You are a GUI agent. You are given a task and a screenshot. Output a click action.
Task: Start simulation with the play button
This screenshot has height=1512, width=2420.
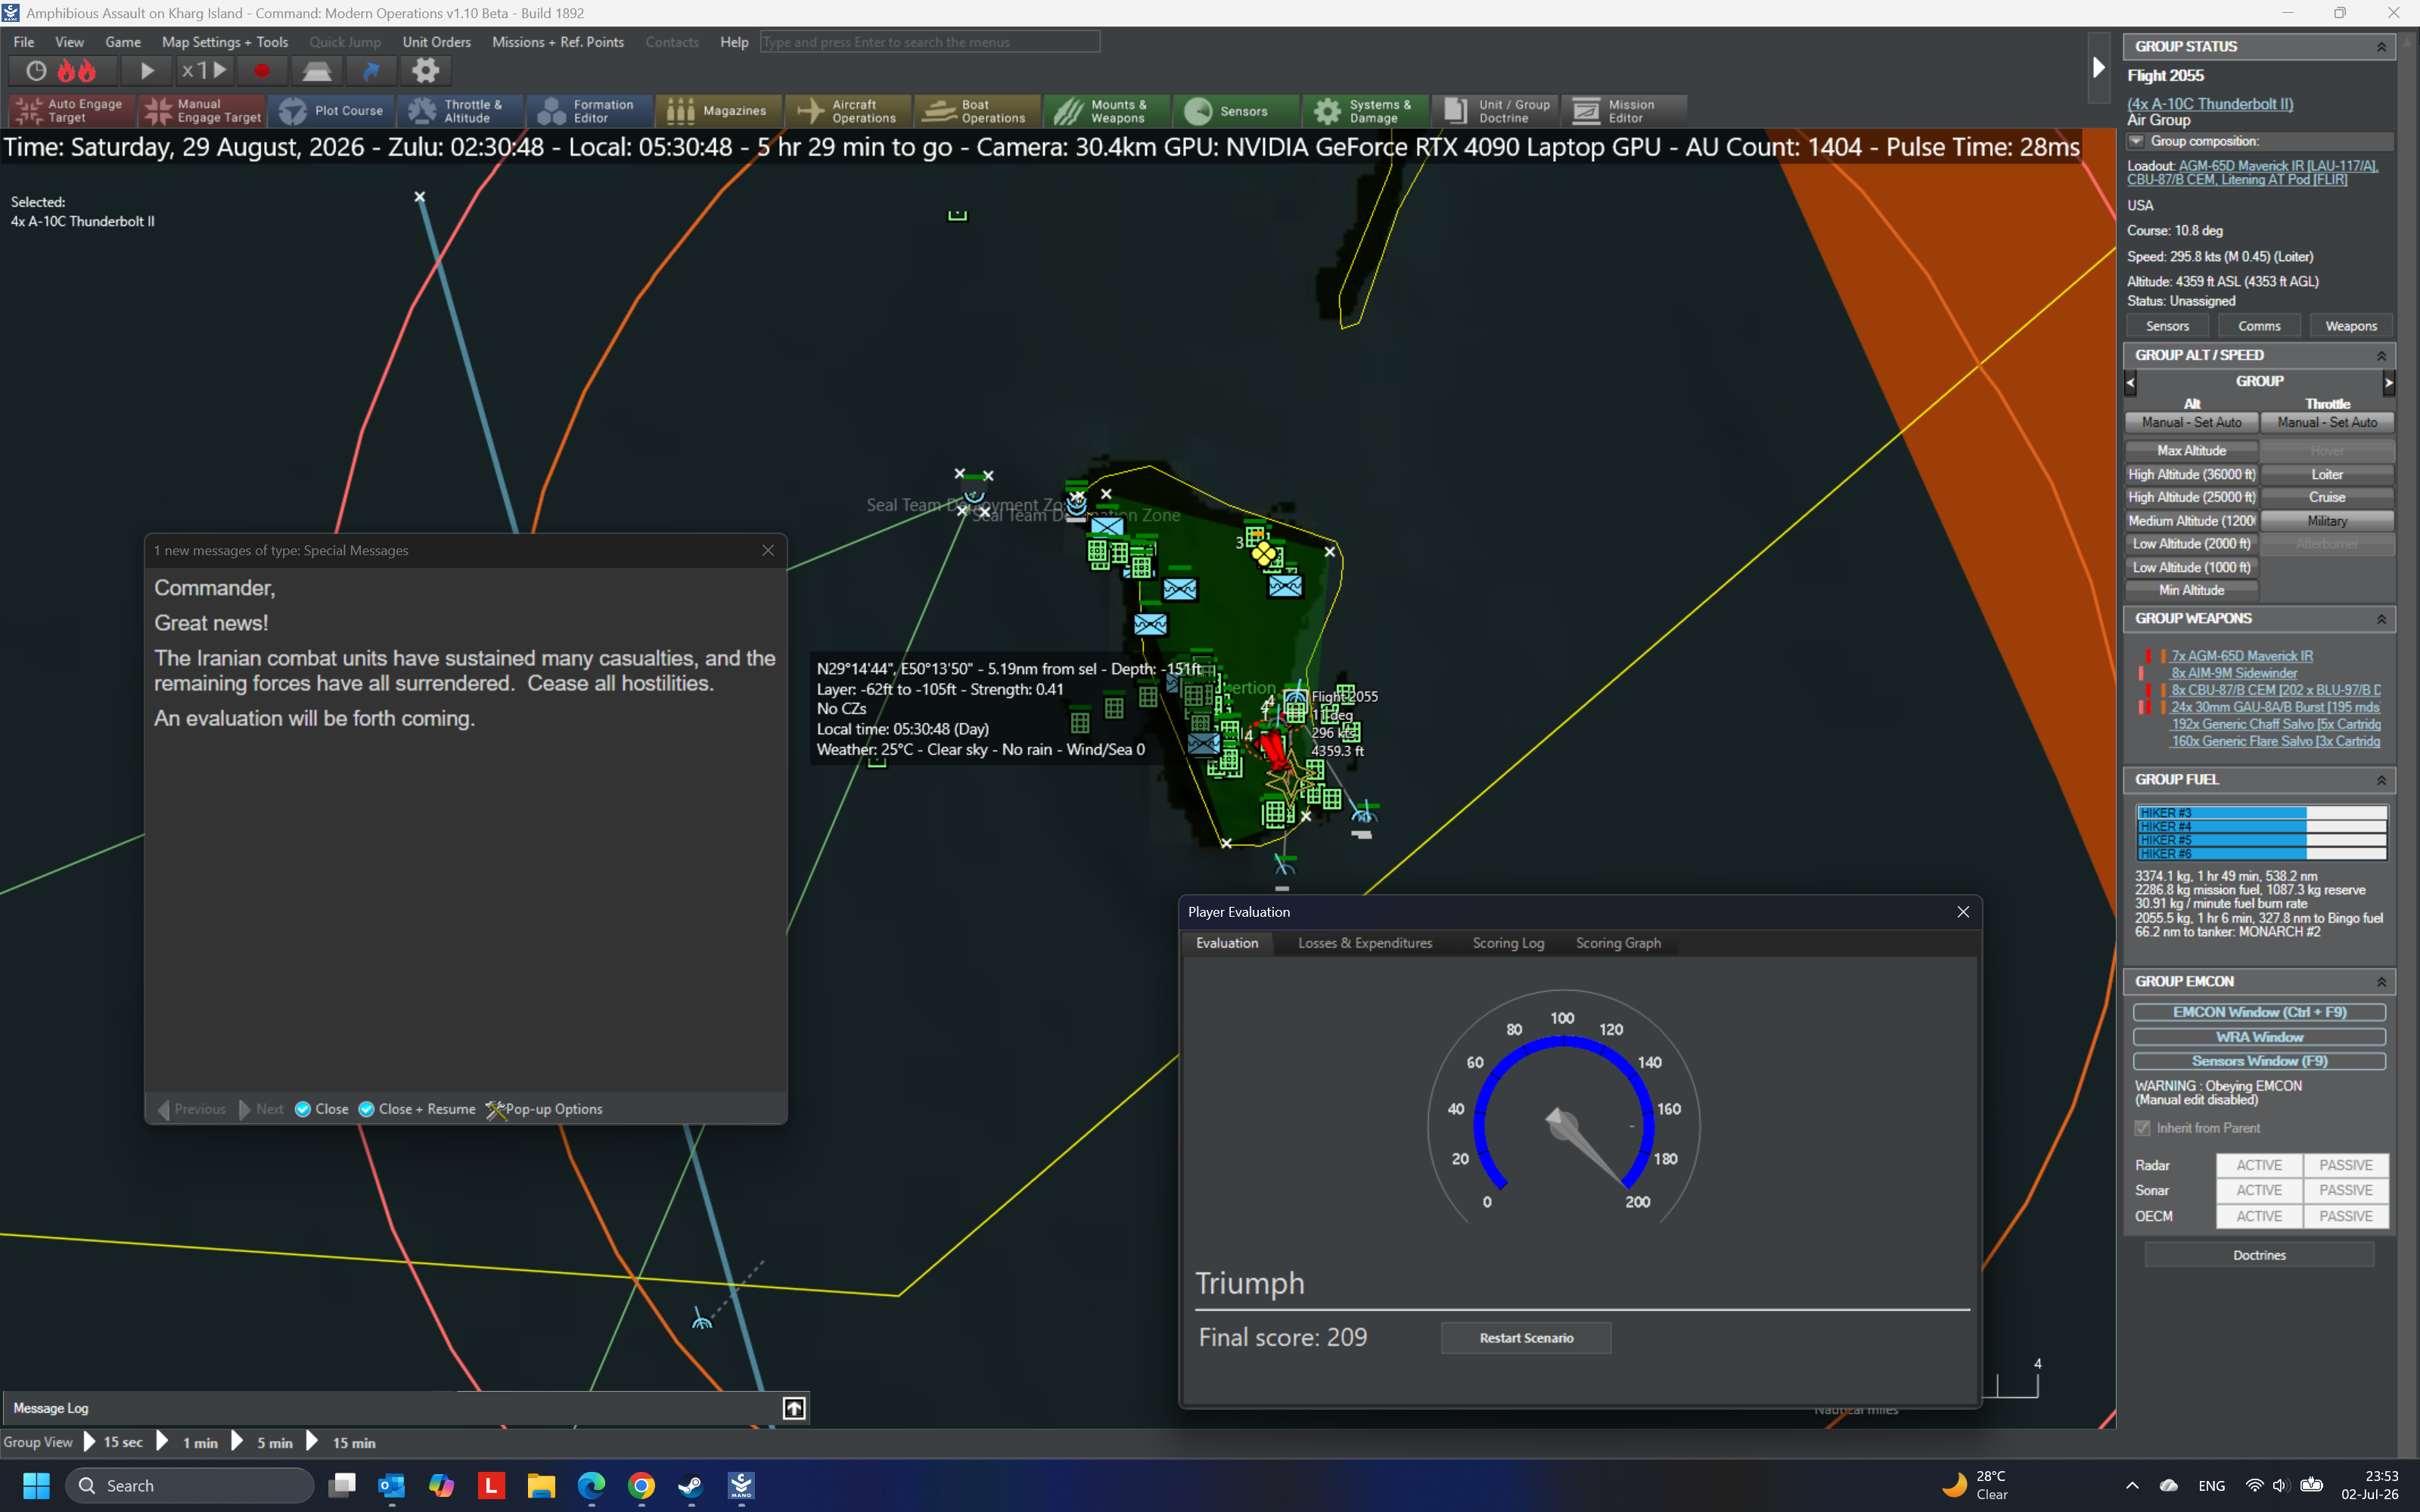(147, 71)
